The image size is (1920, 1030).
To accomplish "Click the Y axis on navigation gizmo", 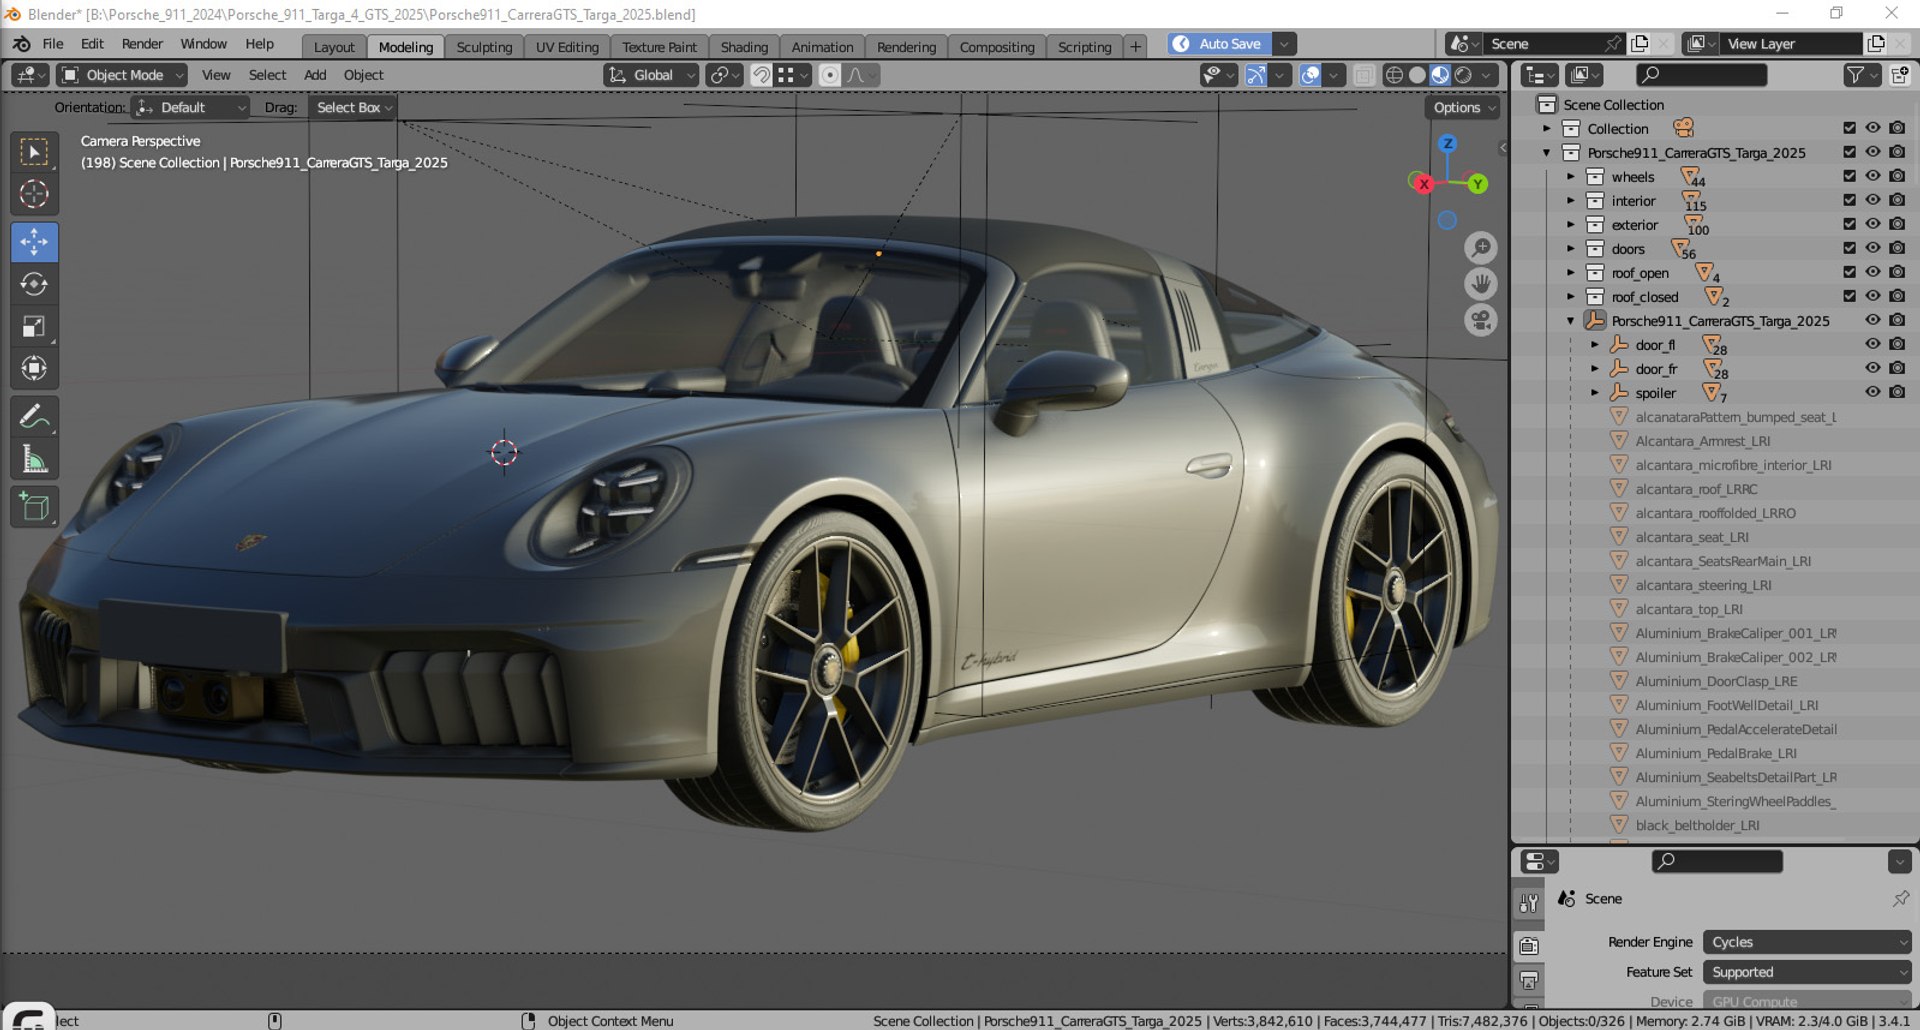I will [x=1477, y=184].
